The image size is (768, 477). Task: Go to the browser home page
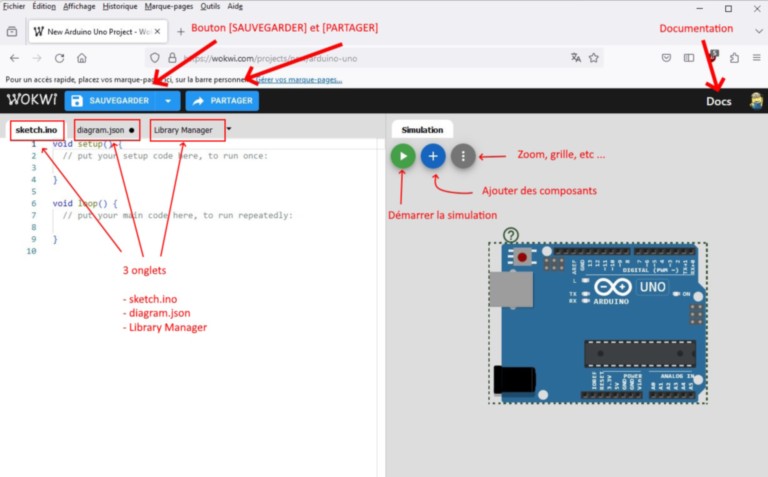(x=82, y=58)
